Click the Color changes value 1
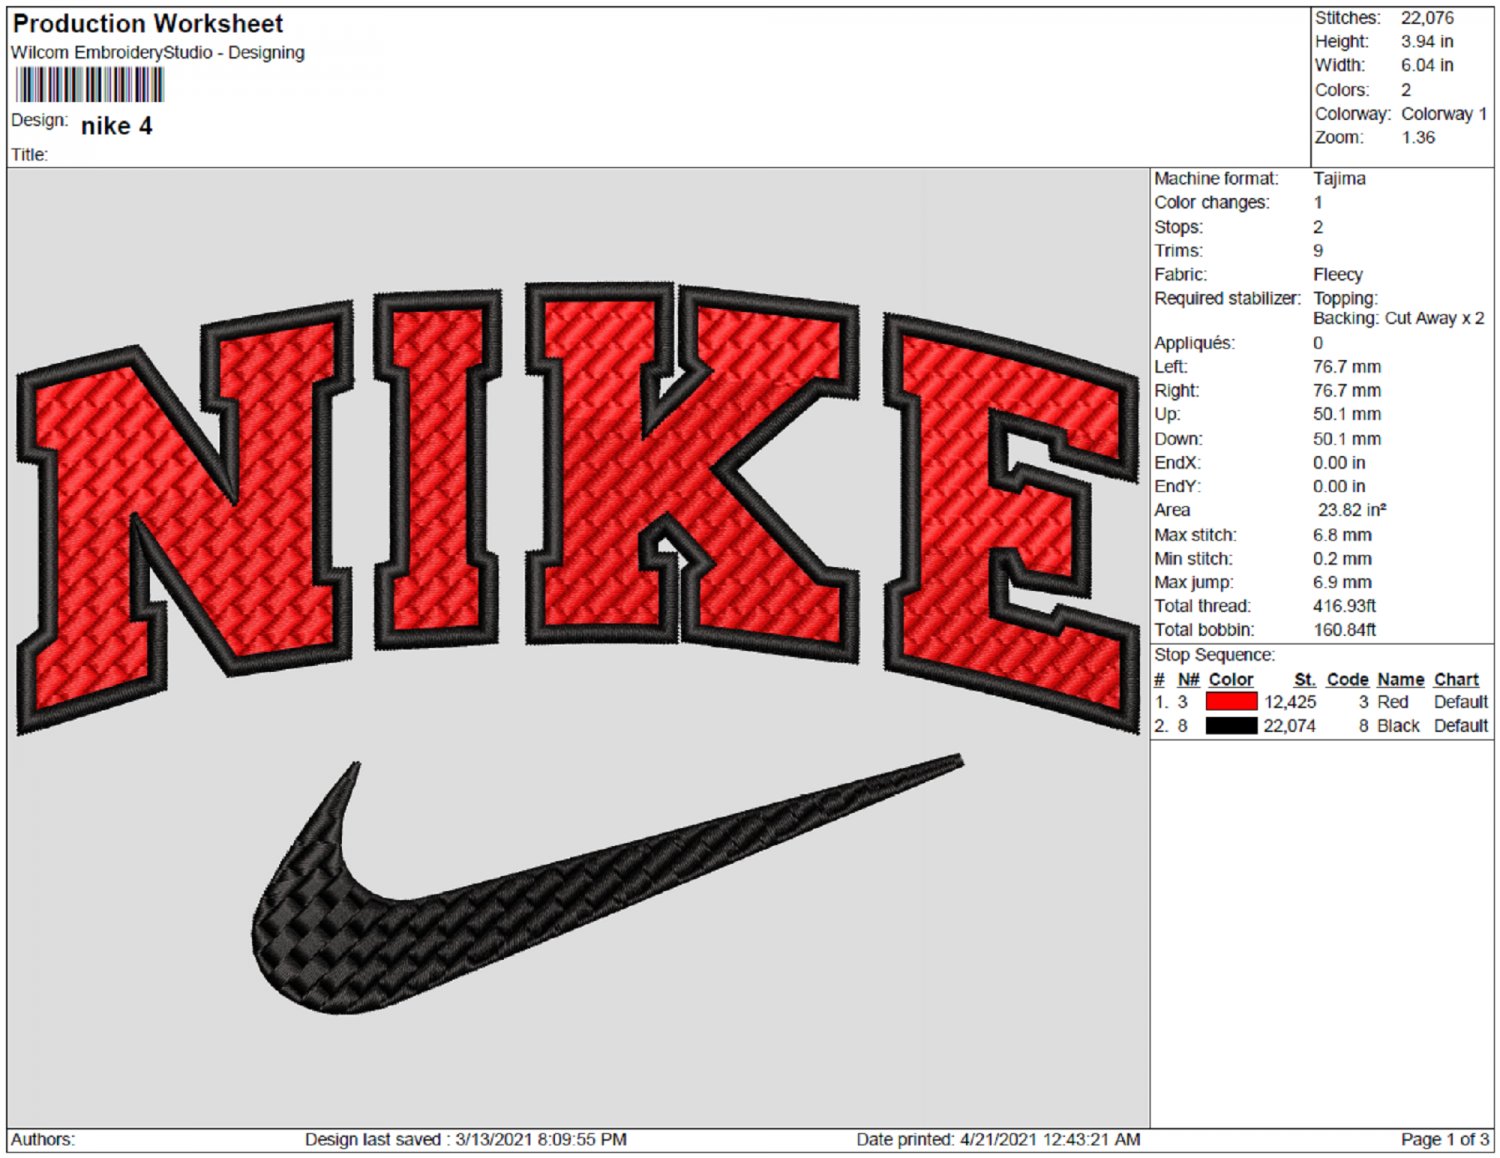 [1318, 203]
